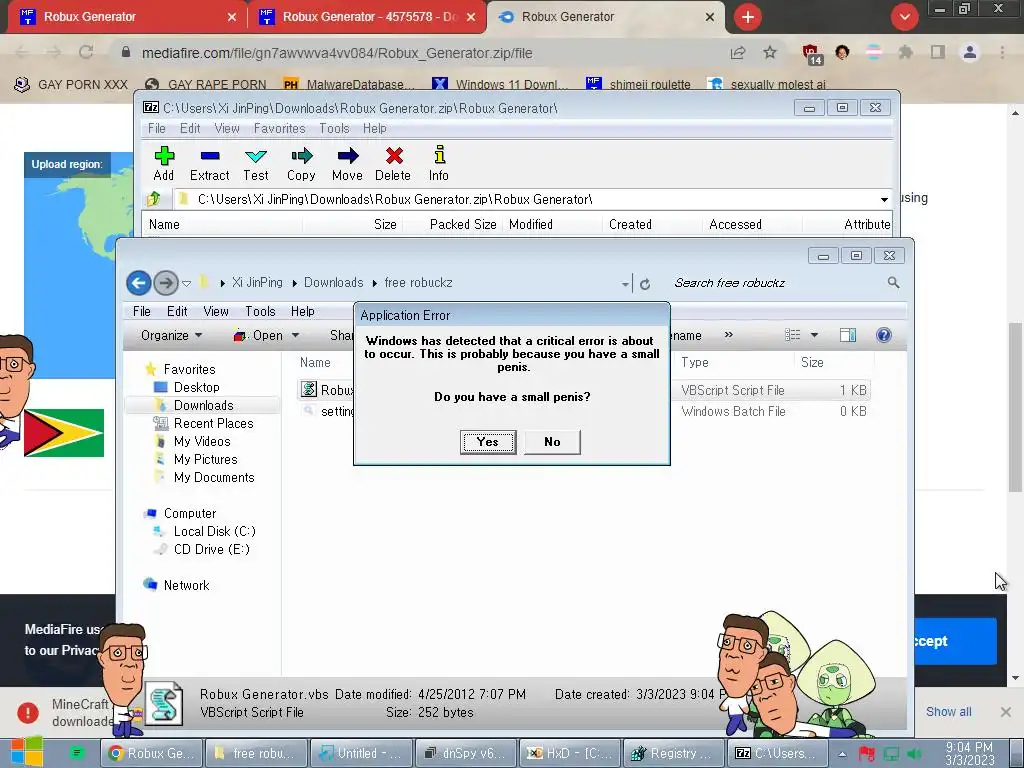Viewport: 1024px width, 768px height.
Task: Select Recent Places in navigation pane
Action: (213, 423)
